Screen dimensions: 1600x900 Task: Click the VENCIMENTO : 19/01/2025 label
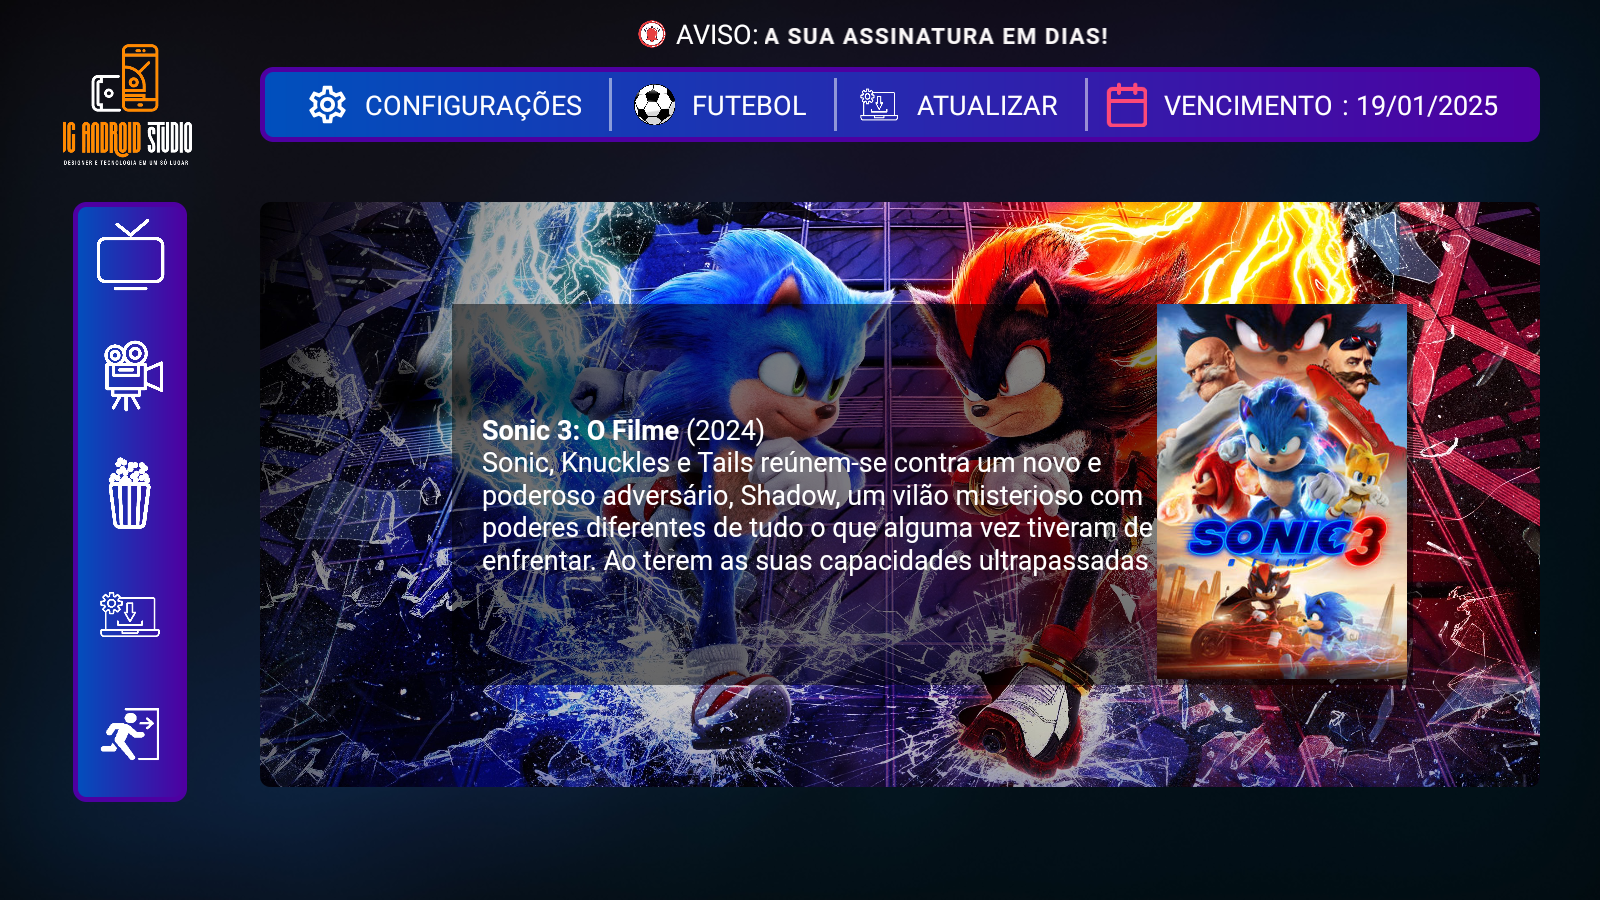point(1331,106)
